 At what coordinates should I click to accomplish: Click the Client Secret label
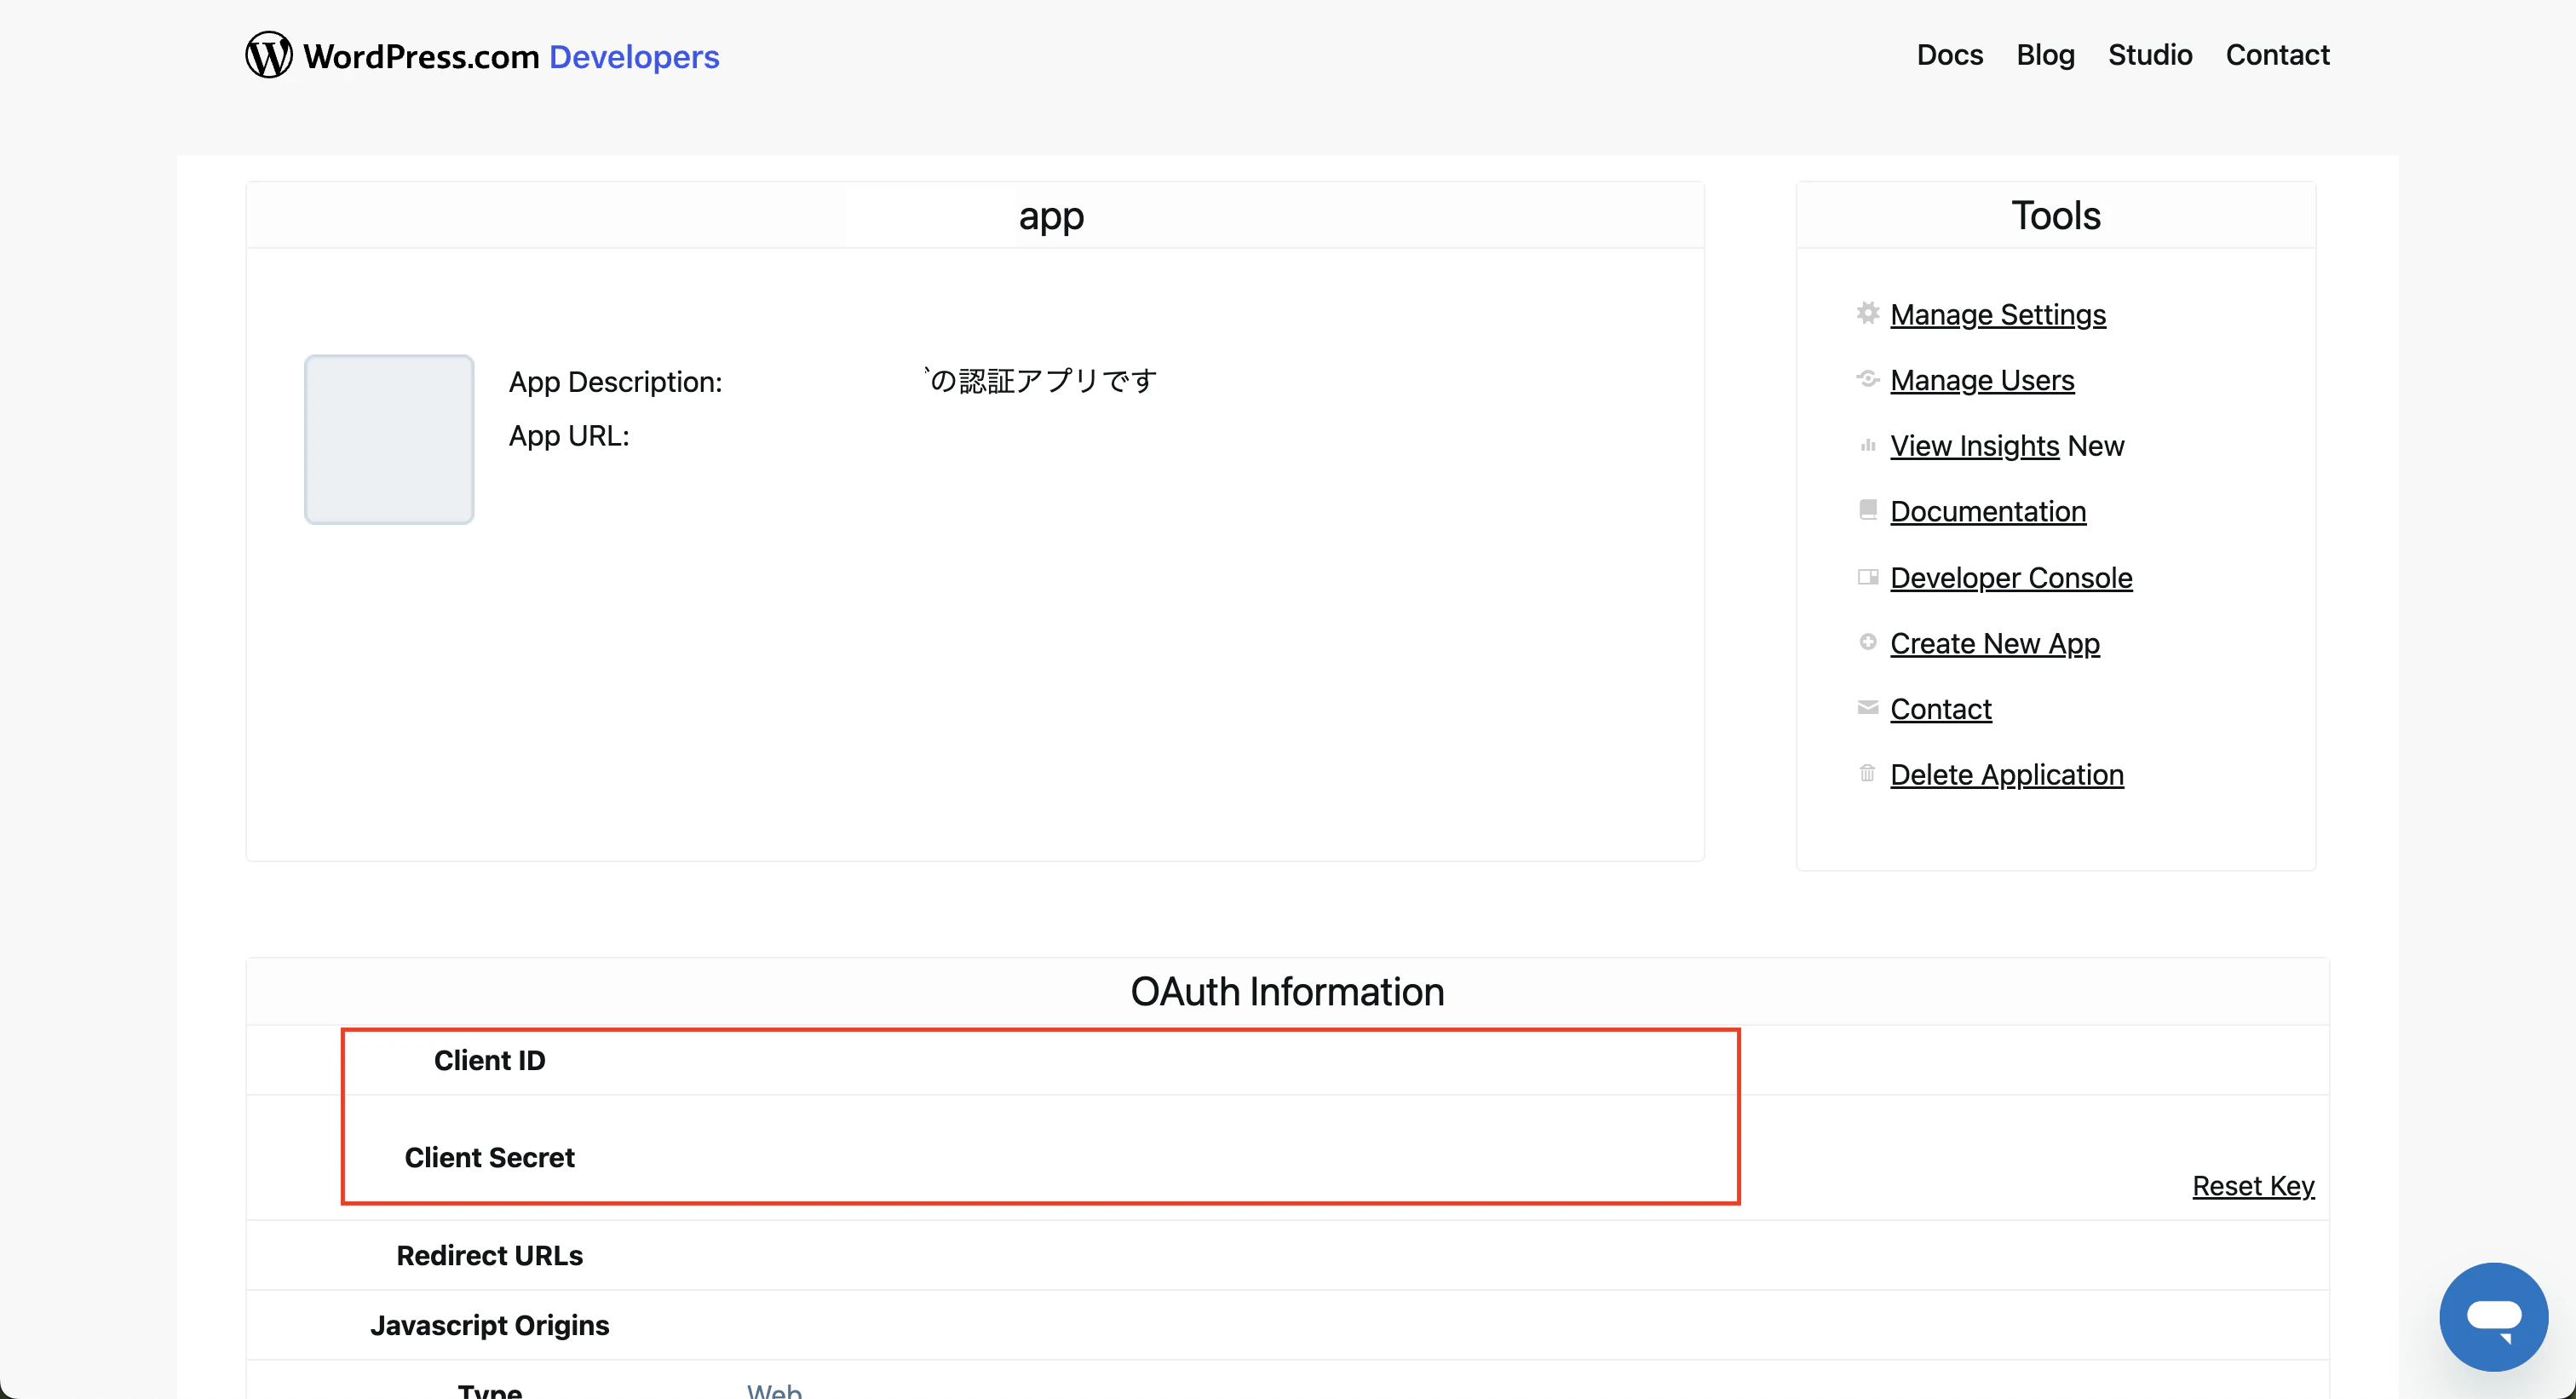tap(489, 1157)
